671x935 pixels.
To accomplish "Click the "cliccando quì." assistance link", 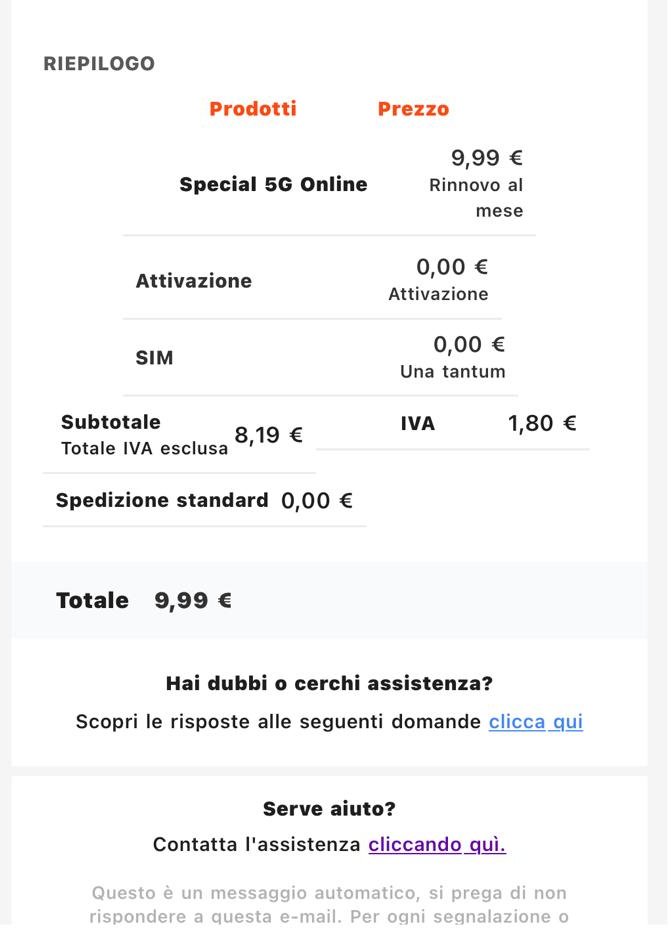I will [437, 844].
